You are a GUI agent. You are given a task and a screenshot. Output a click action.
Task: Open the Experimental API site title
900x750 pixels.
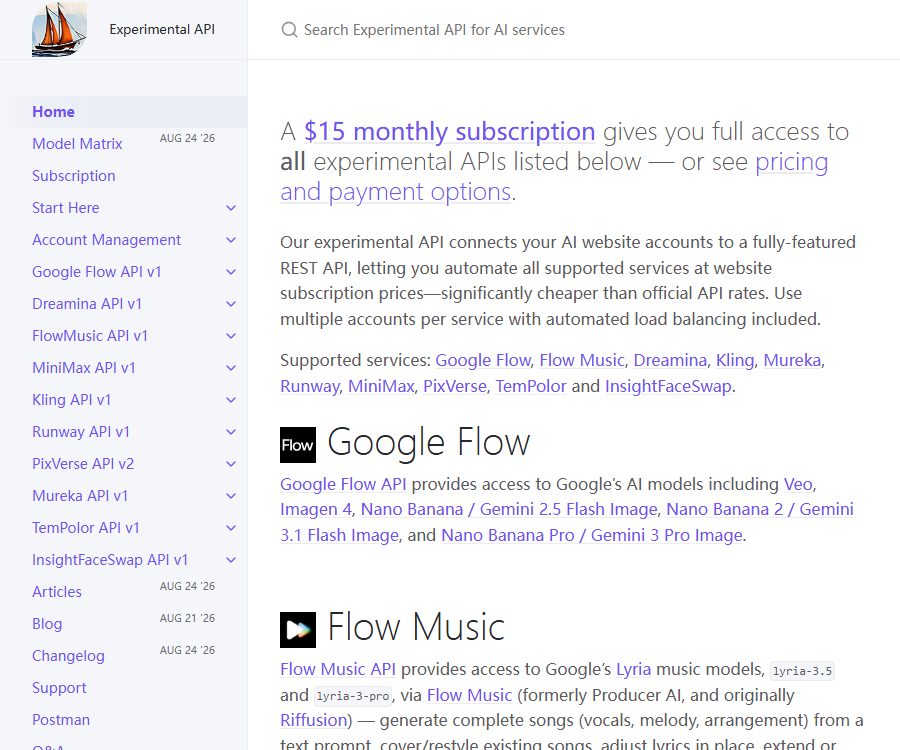point(162,29)
